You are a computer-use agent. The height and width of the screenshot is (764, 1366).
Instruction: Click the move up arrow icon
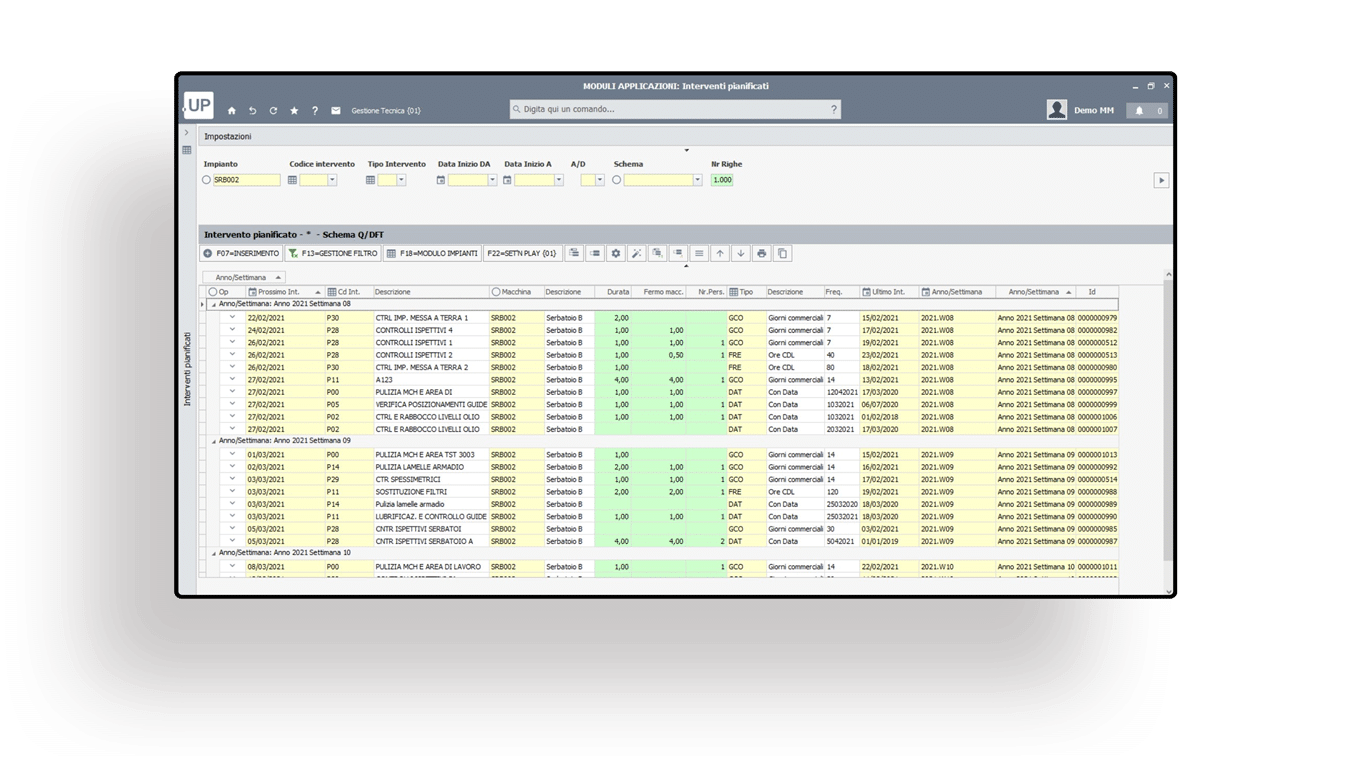[x=720, y=254]
